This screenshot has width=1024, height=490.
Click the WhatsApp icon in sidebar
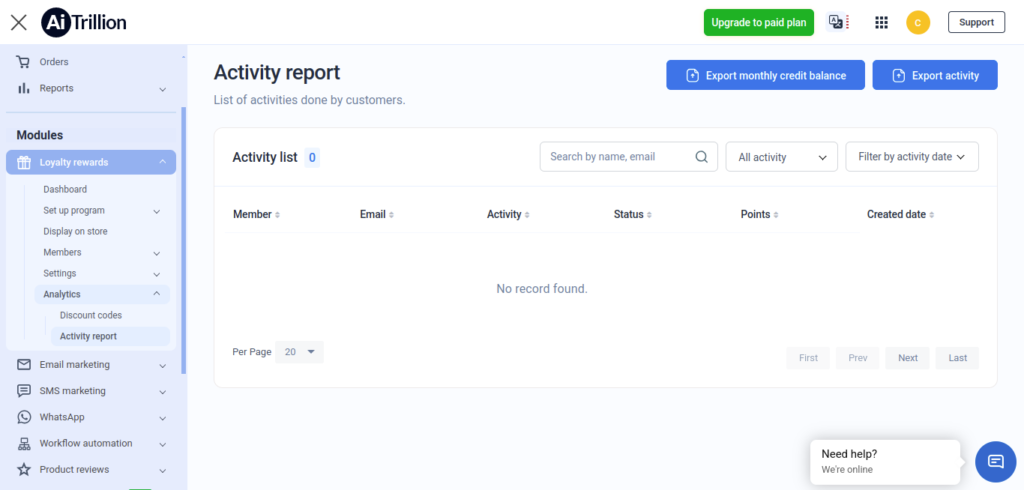pyautogui.click(x=24, y=417)
